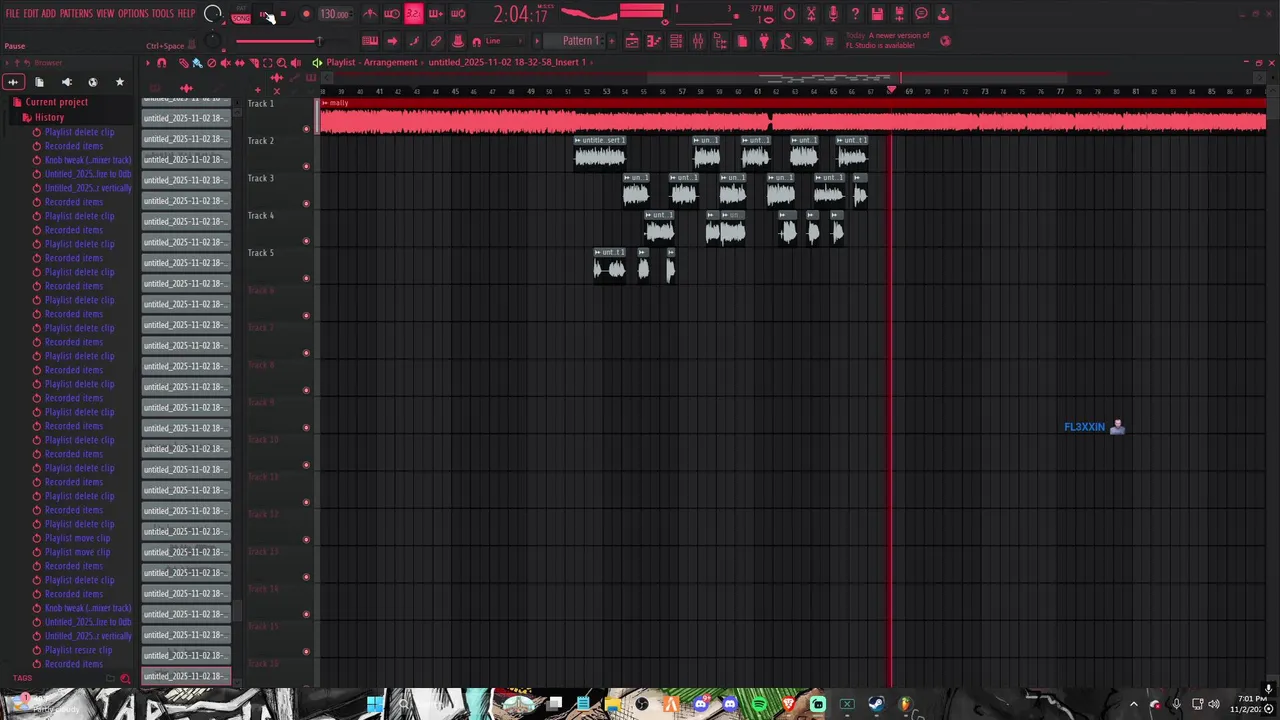The width and height of the screenshot is (1280, 720).
Task: Toggle wait for input before recording
Action: [391, 14]
